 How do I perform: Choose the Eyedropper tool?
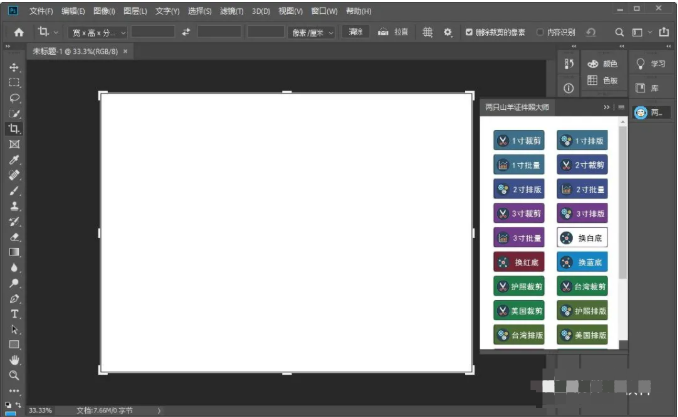14,160
